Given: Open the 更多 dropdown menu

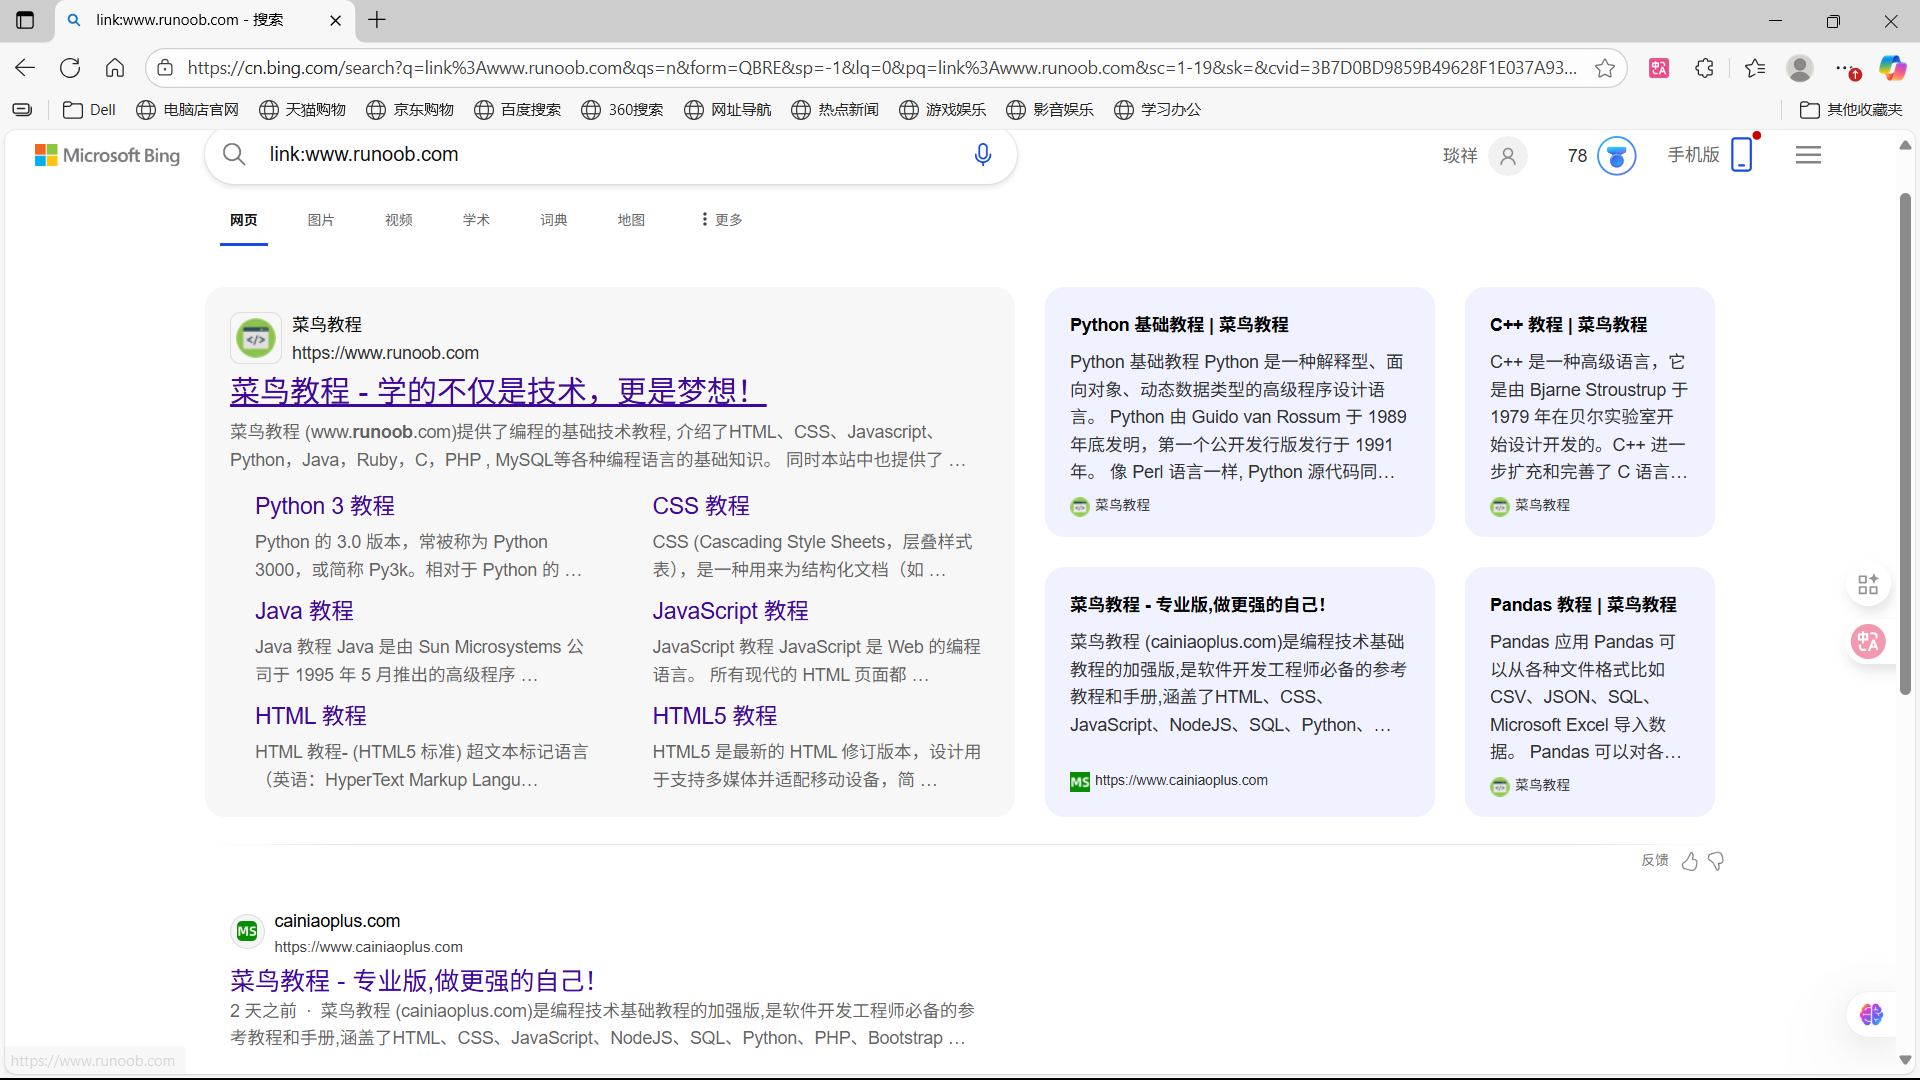Looking at the screenshot, I should coord(719,219).
